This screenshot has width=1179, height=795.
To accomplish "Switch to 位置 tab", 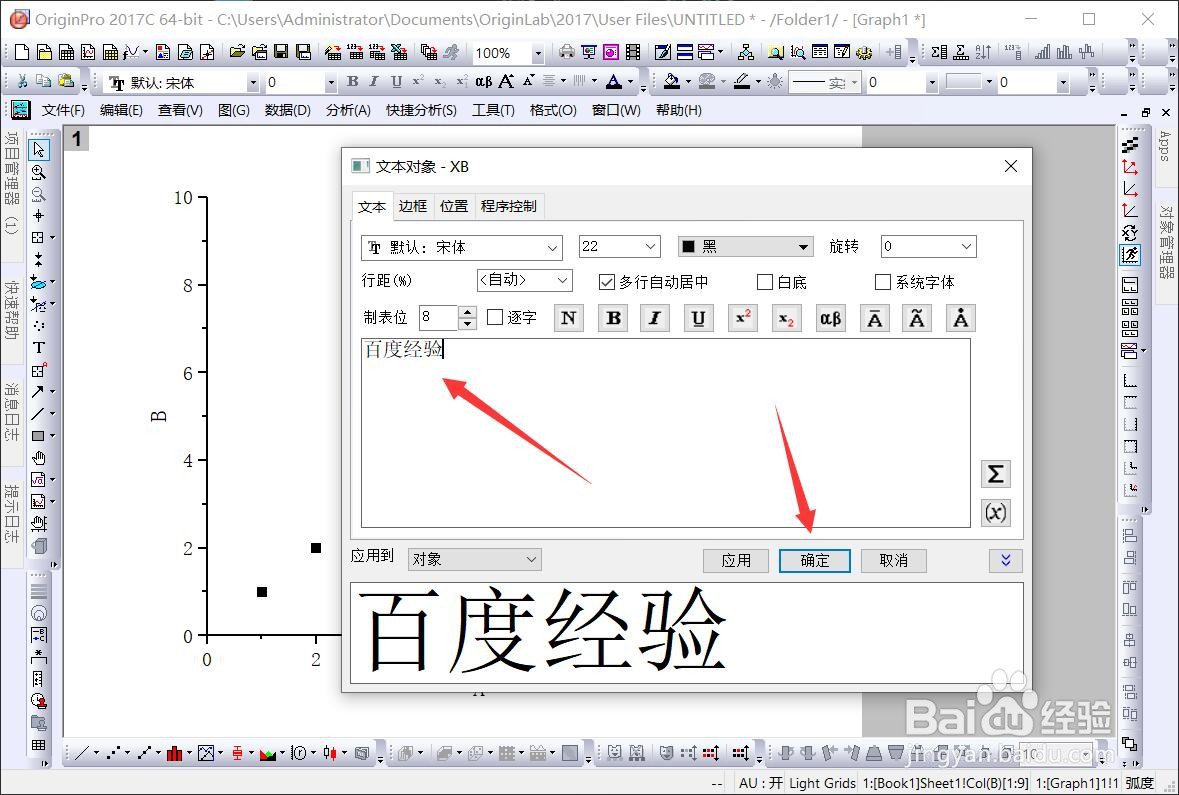I will click(454, 206).
